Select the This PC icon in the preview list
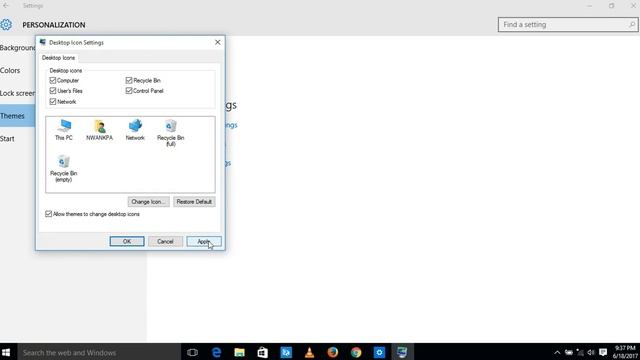 coord(64,130)
